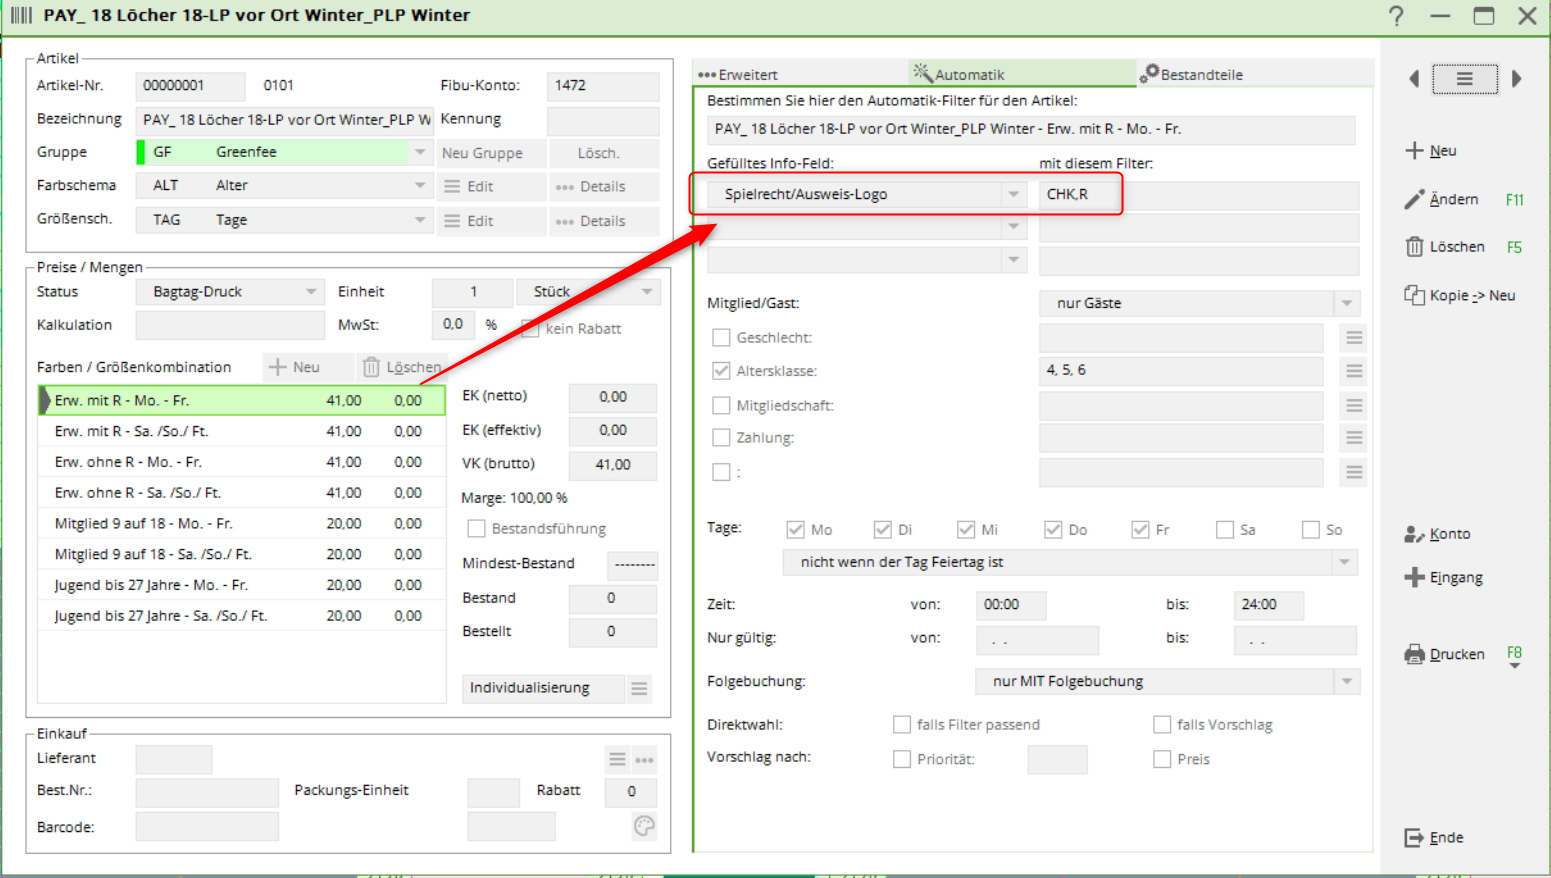The height and width of the screenshot is (878, 1551).
Task: Expand the Mitglied/Gast dropdown
Action: [x=1347, y=303]
